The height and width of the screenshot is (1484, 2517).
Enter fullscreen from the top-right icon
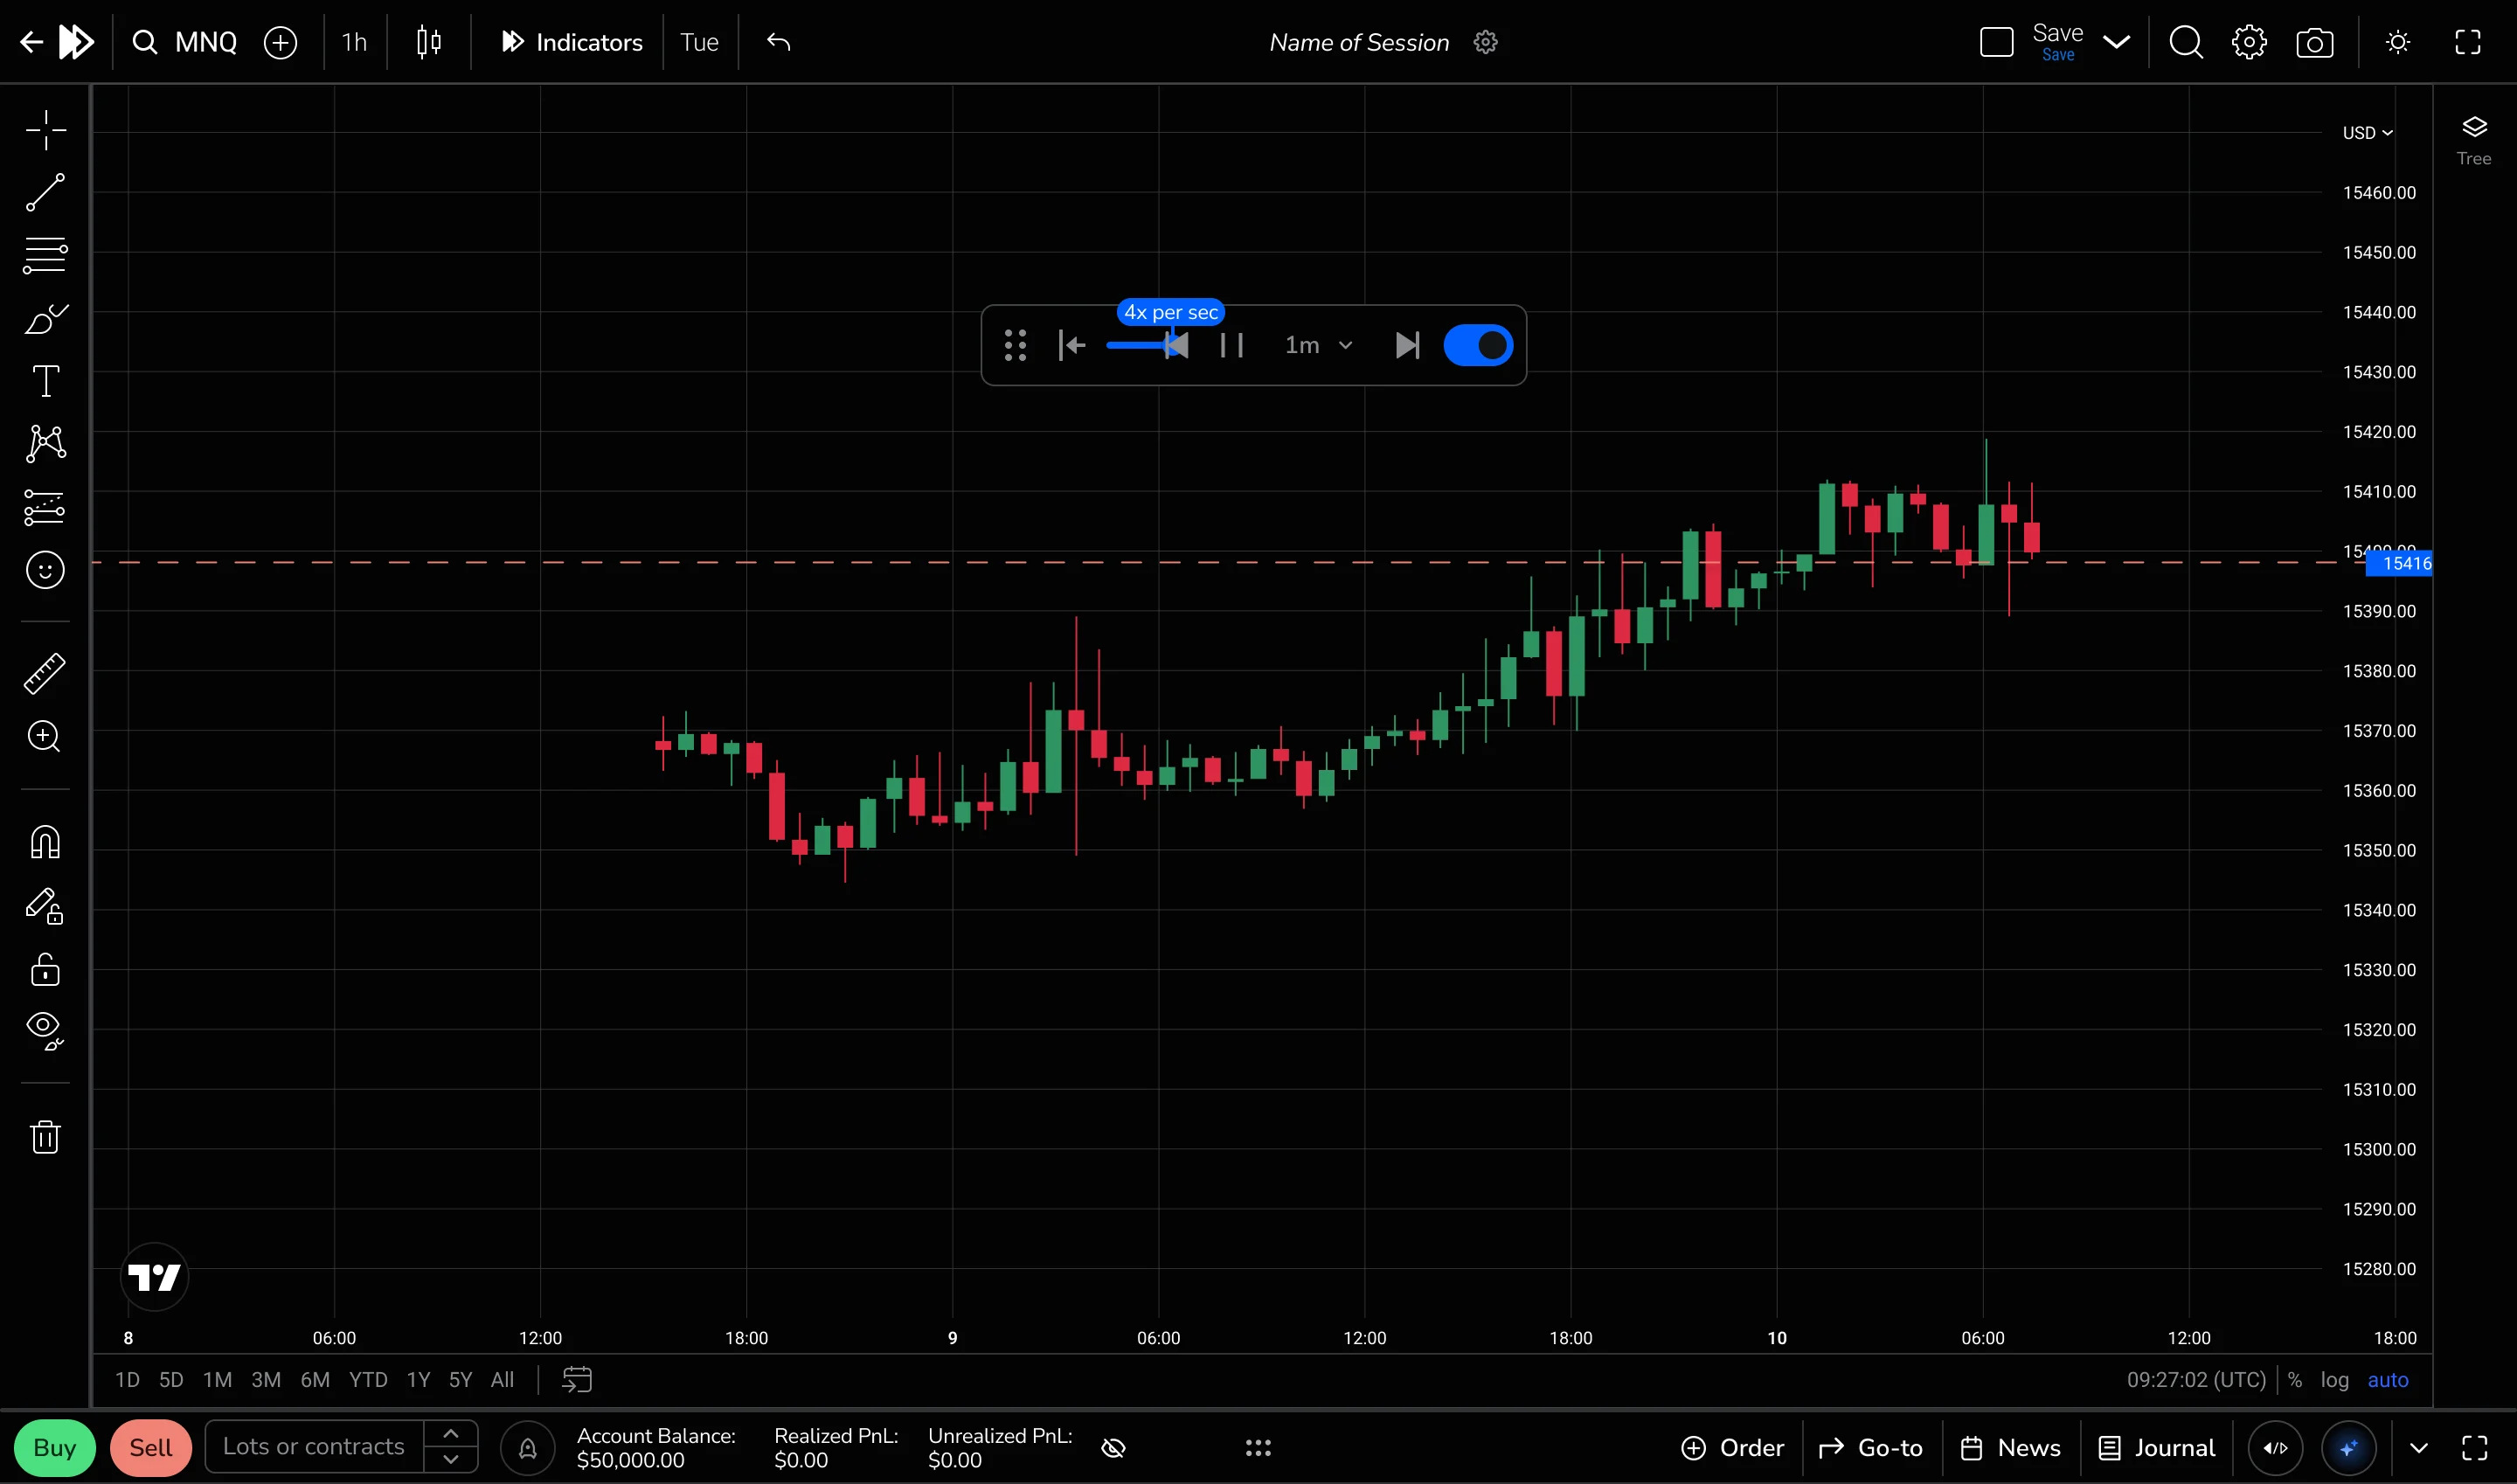coord(2468,42)
